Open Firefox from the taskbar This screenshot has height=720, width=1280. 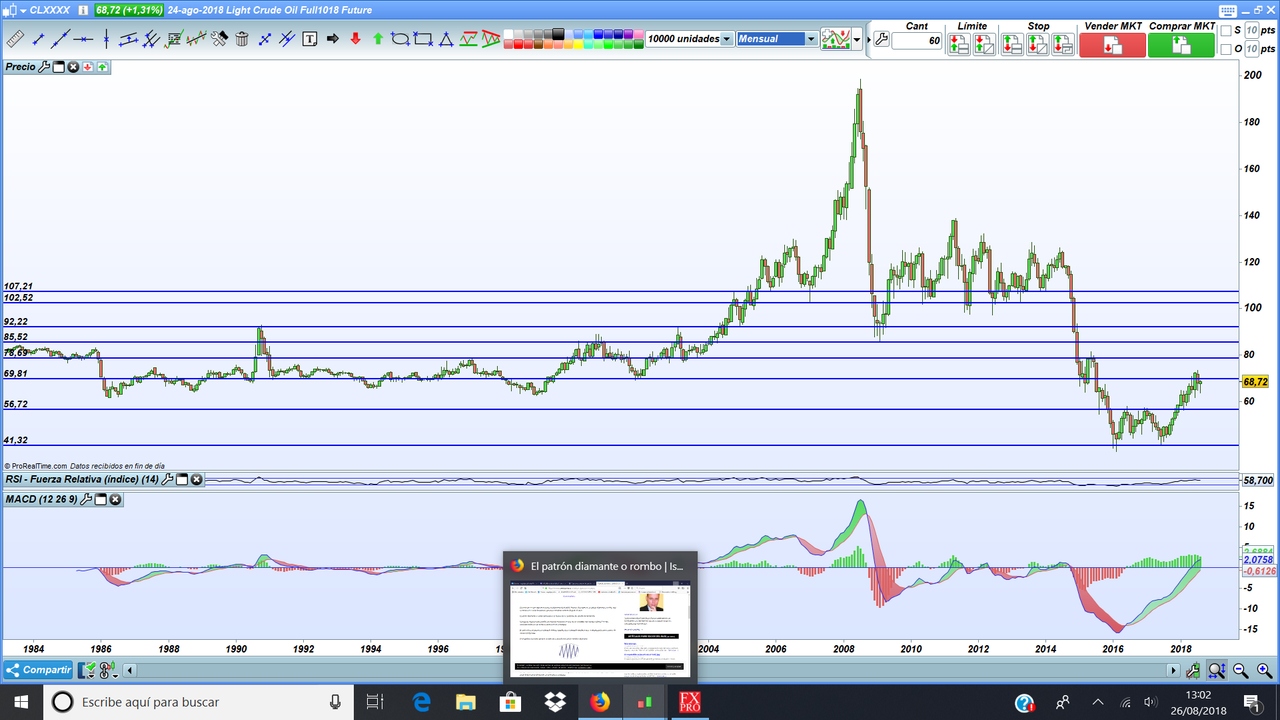tap(599, 702)
